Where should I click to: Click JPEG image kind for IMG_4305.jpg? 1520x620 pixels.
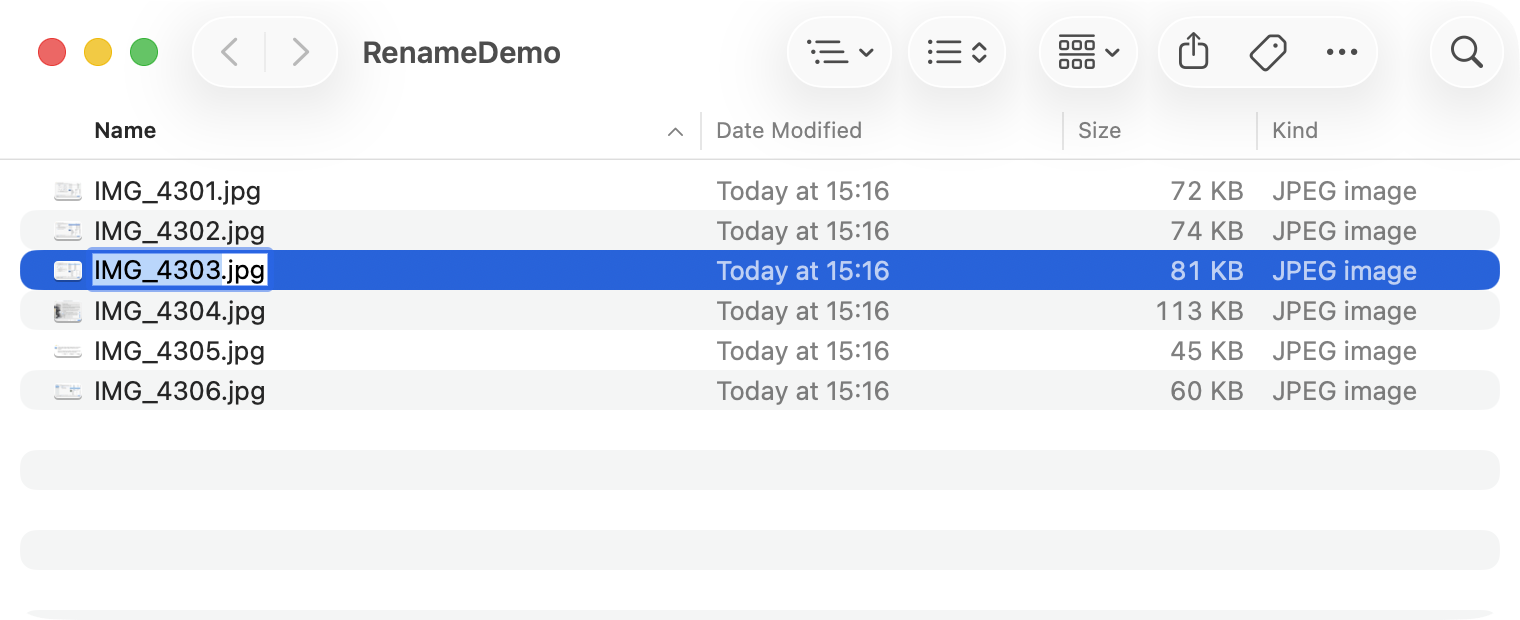[1344, 351]
